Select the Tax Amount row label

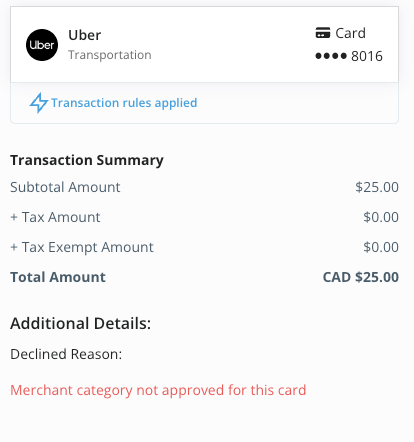[x=55, y=217]
